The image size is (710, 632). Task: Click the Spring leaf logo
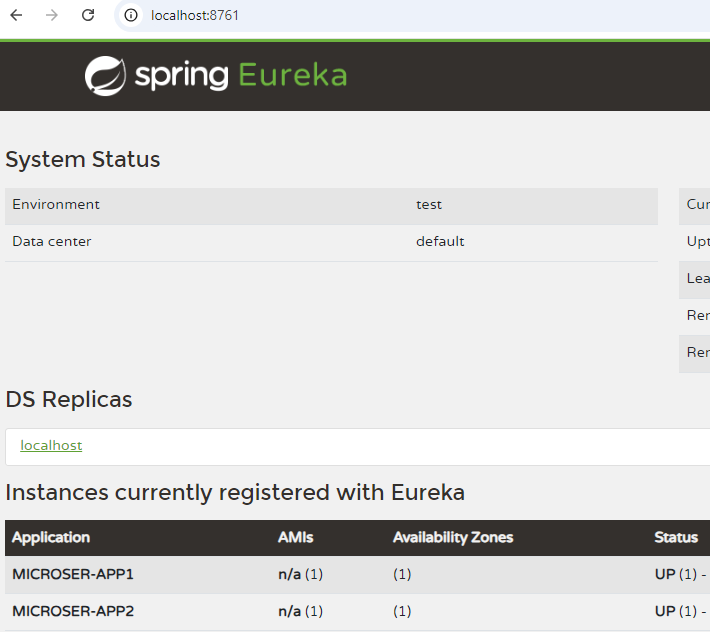coord(106,76)
